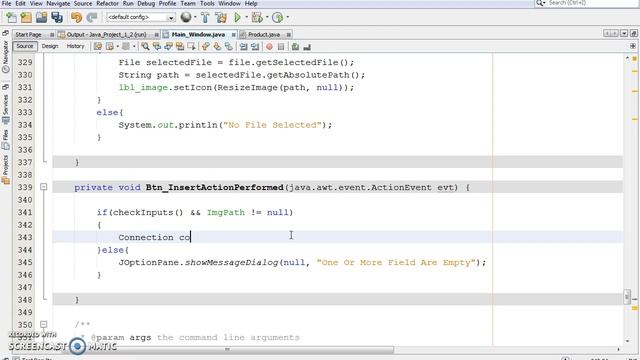Click the globe browser icon in toolbar
Viewport: 640px width, 360px height.
(x=186, y=17)
